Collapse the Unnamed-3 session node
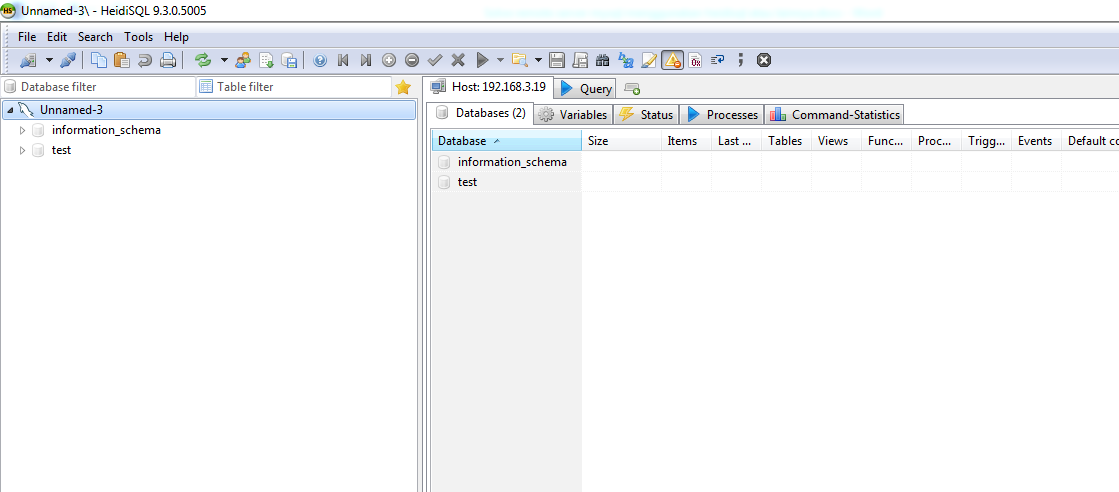The width and height of the screenshot is (1119, 492). (x=10, y=110)
